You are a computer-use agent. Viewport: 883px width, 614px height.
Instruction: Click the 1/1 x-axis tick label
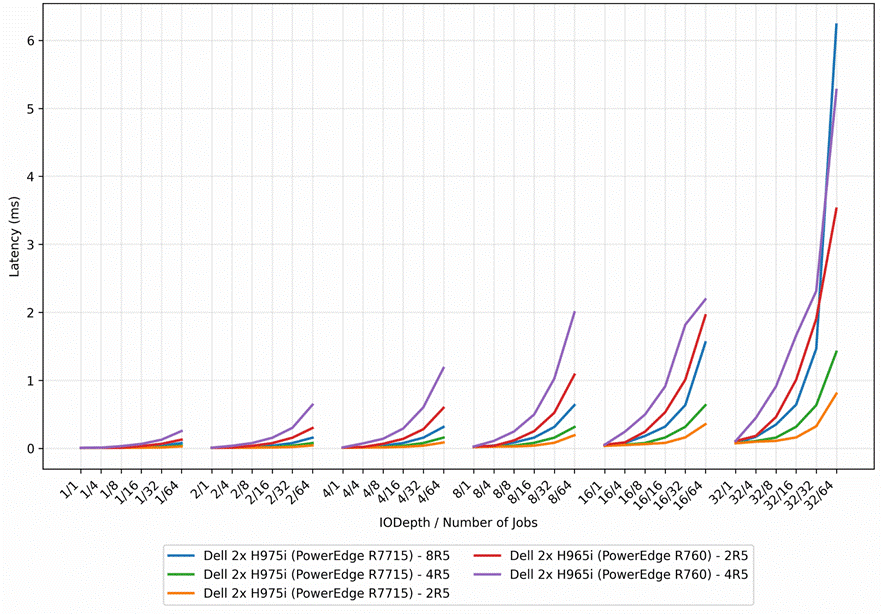tap(69, 488)
